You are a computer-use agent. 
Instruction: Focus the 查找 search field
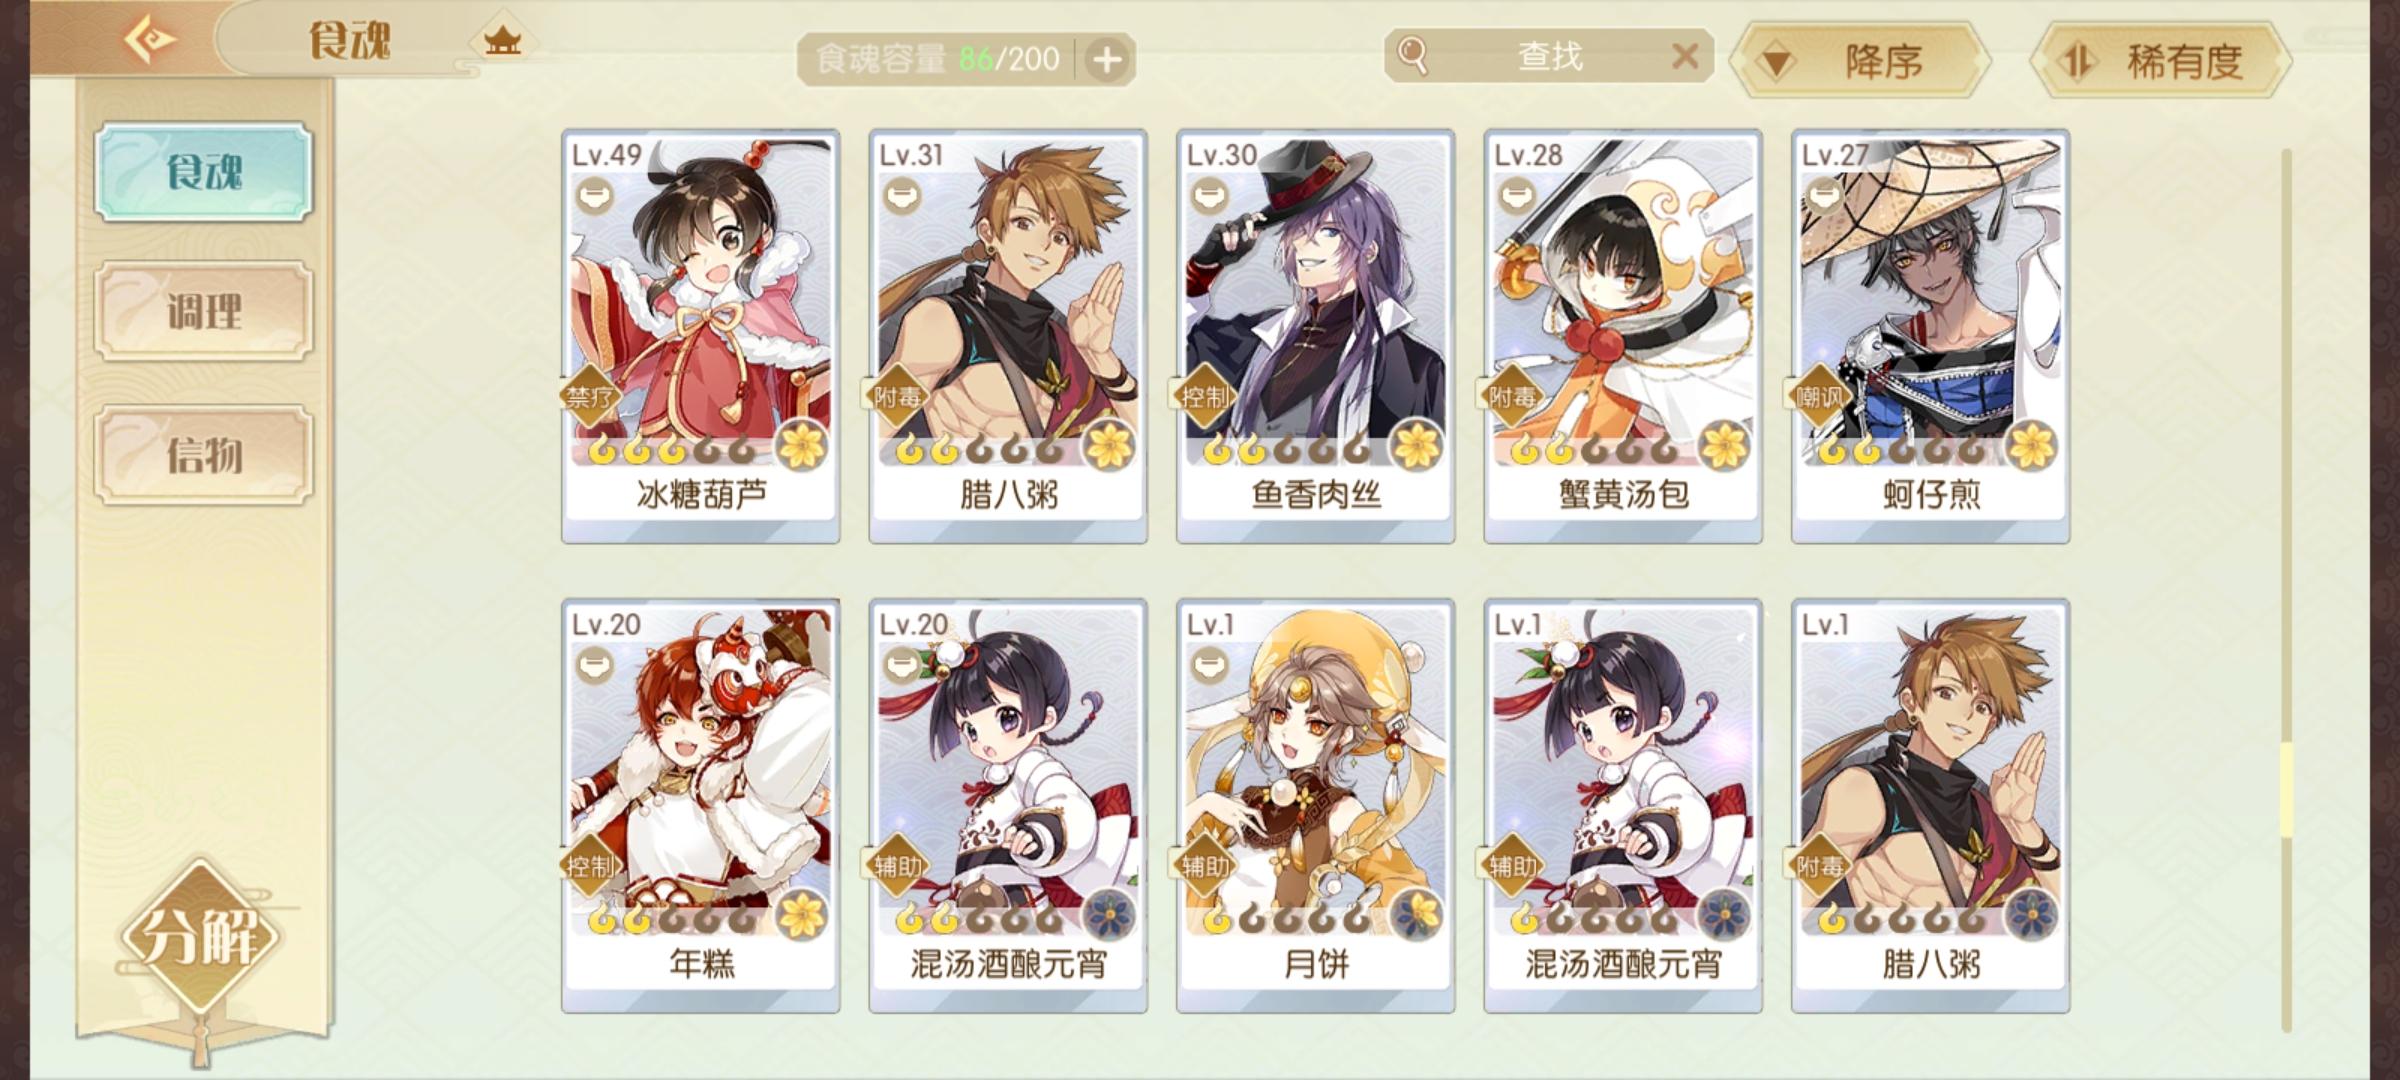pyautogui.click(x=1550, y=56)
